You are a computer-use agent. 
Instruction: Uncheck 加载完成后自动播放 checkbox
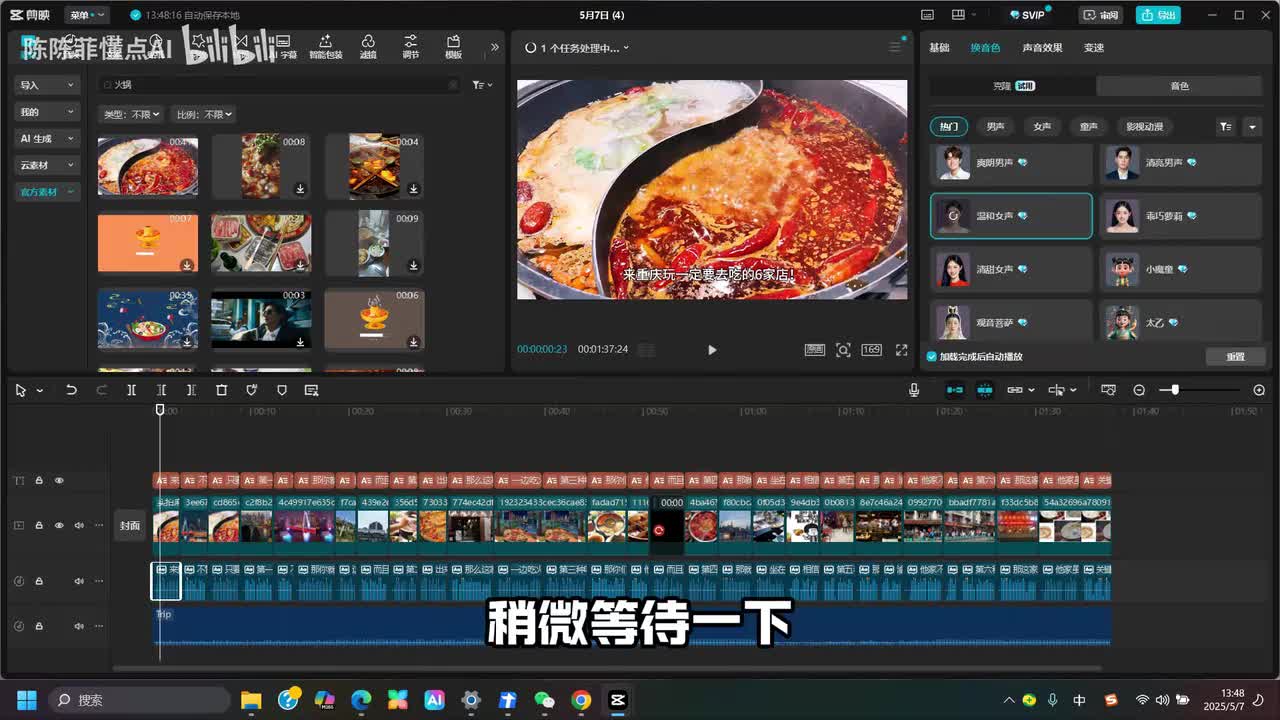click(x=932, y=357)
